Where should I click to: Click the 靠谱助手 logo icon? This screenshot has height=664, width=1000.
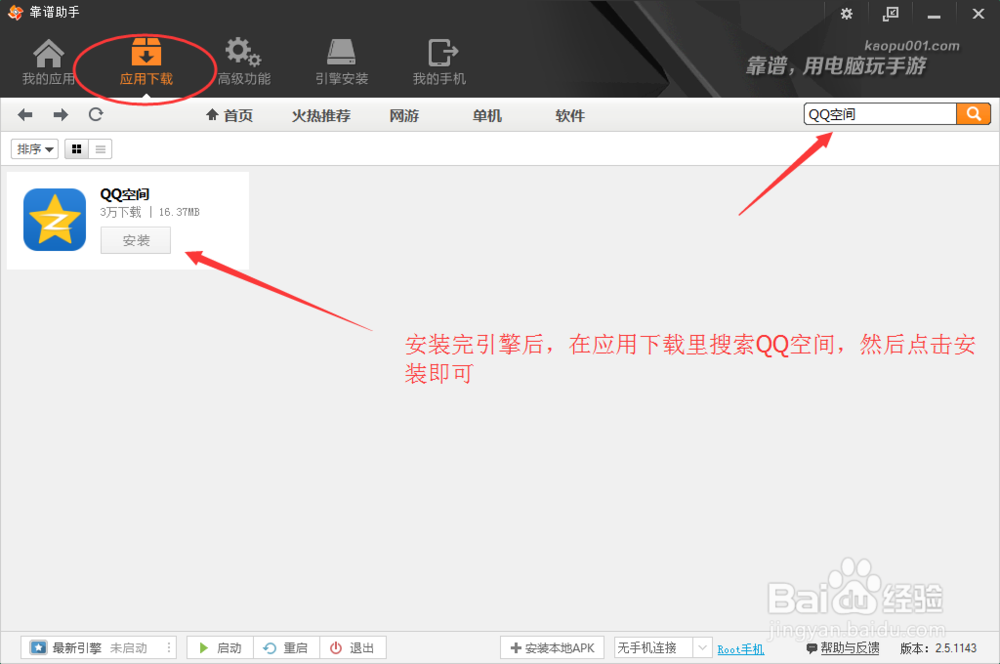click(x=15, y=12)
